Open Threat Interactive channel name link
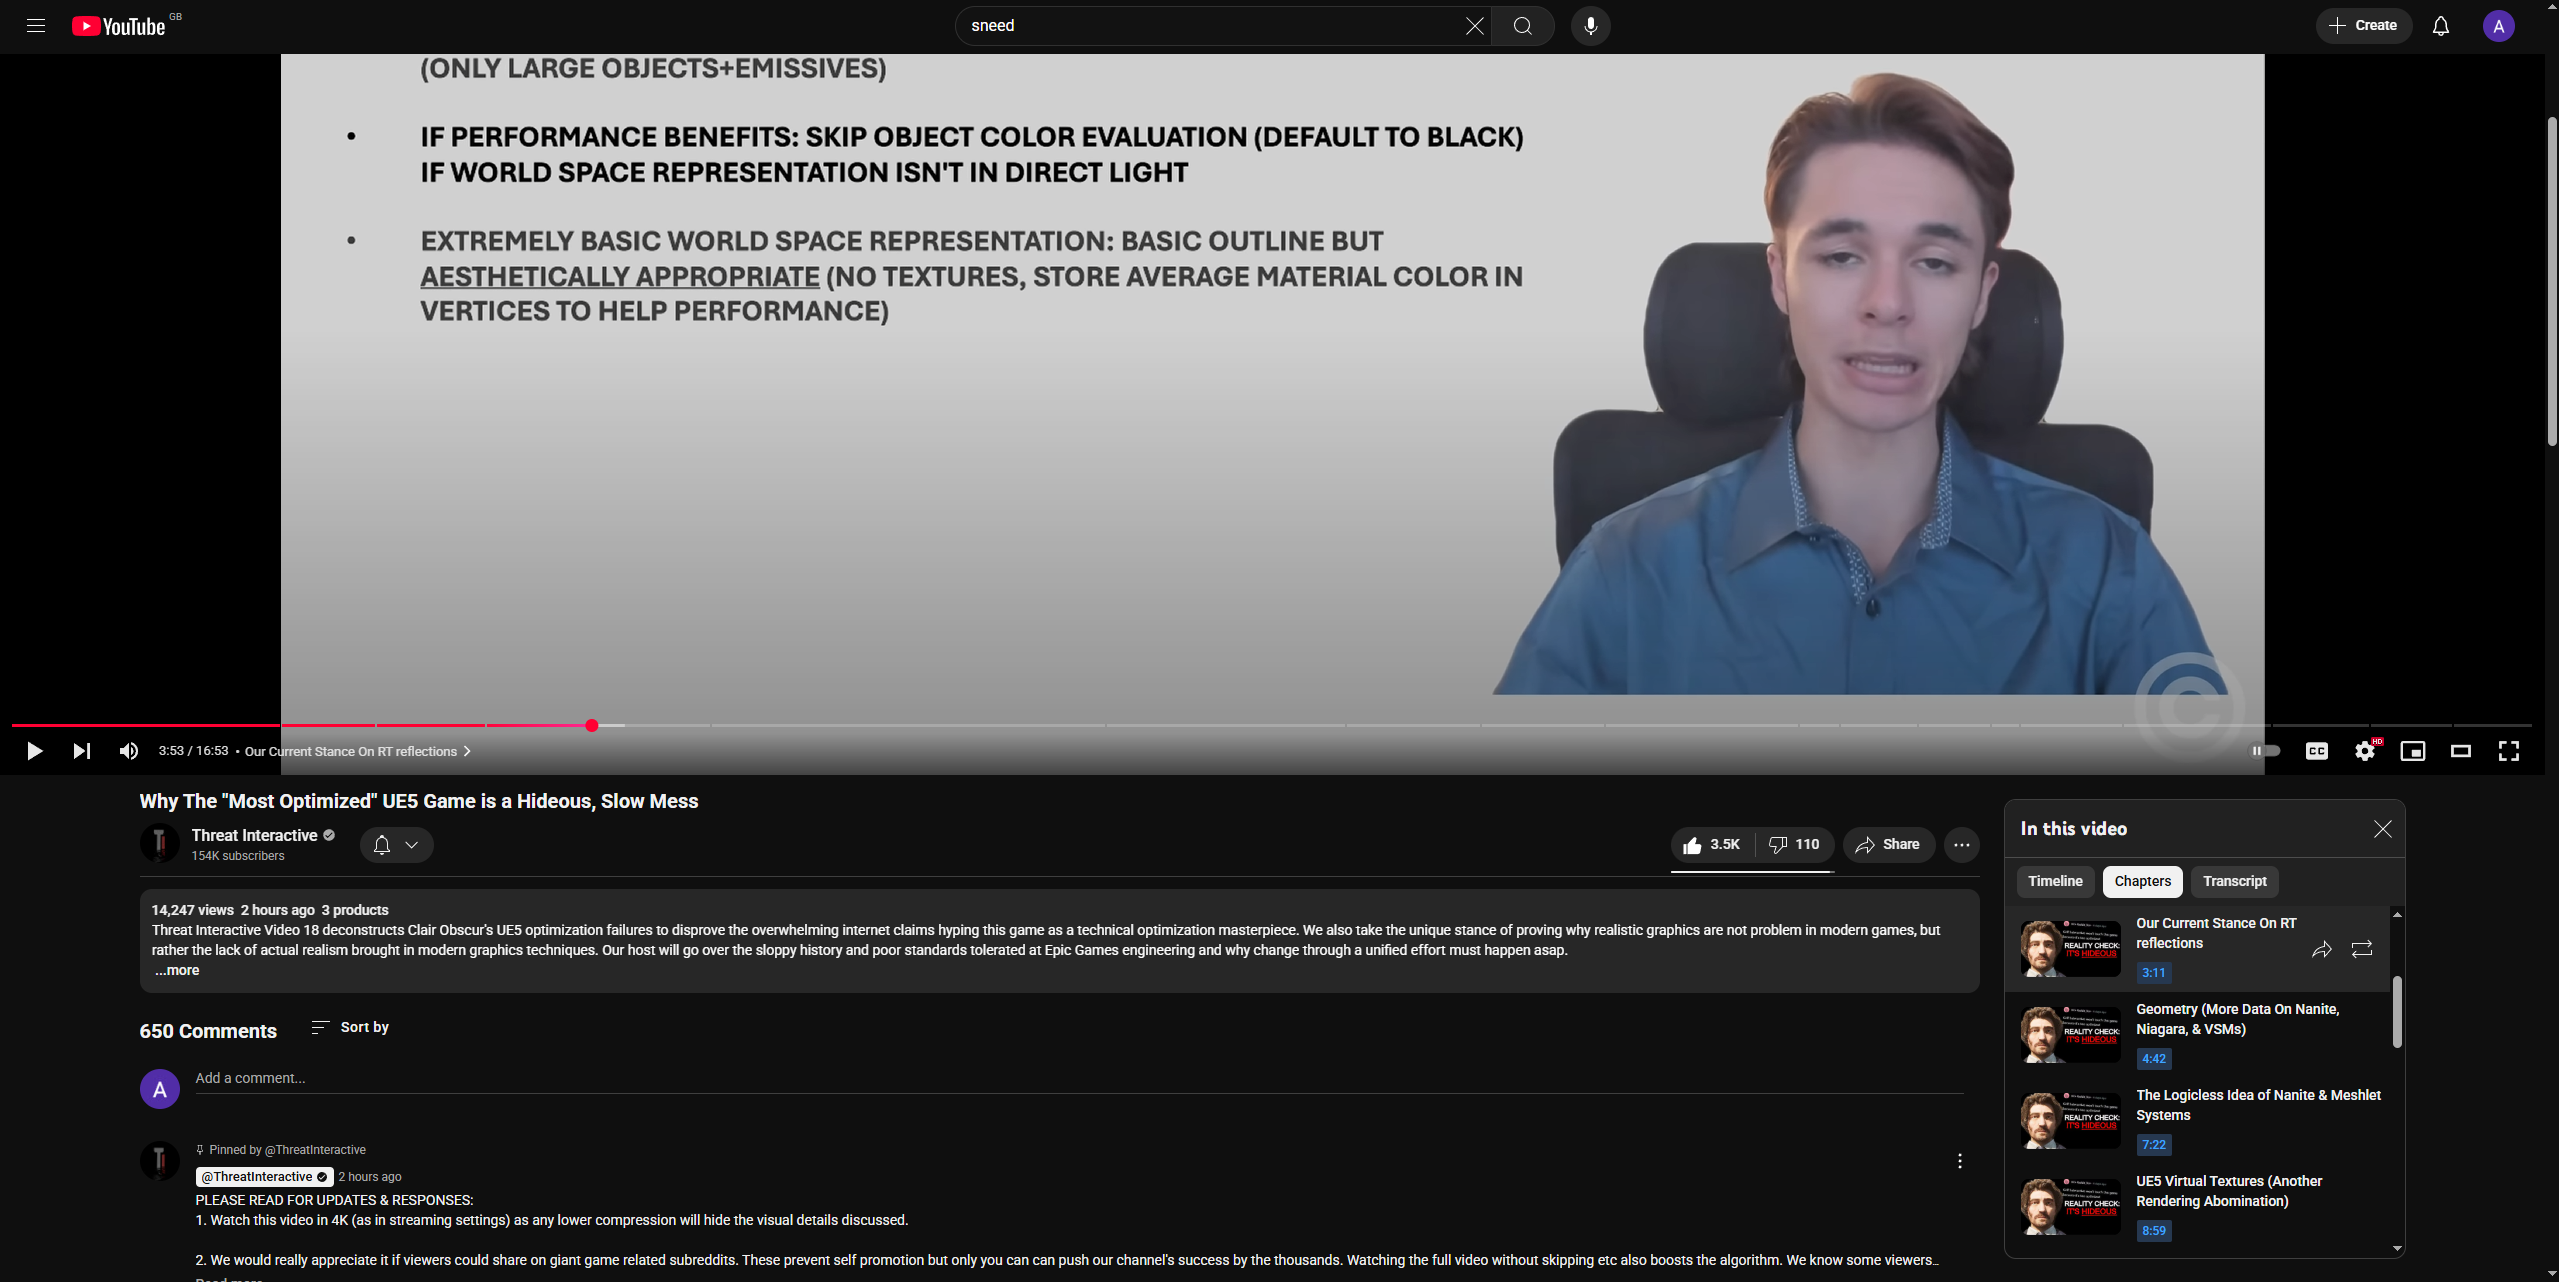The height and width of the screenshot is (1282, 2559). coord(254,835)
